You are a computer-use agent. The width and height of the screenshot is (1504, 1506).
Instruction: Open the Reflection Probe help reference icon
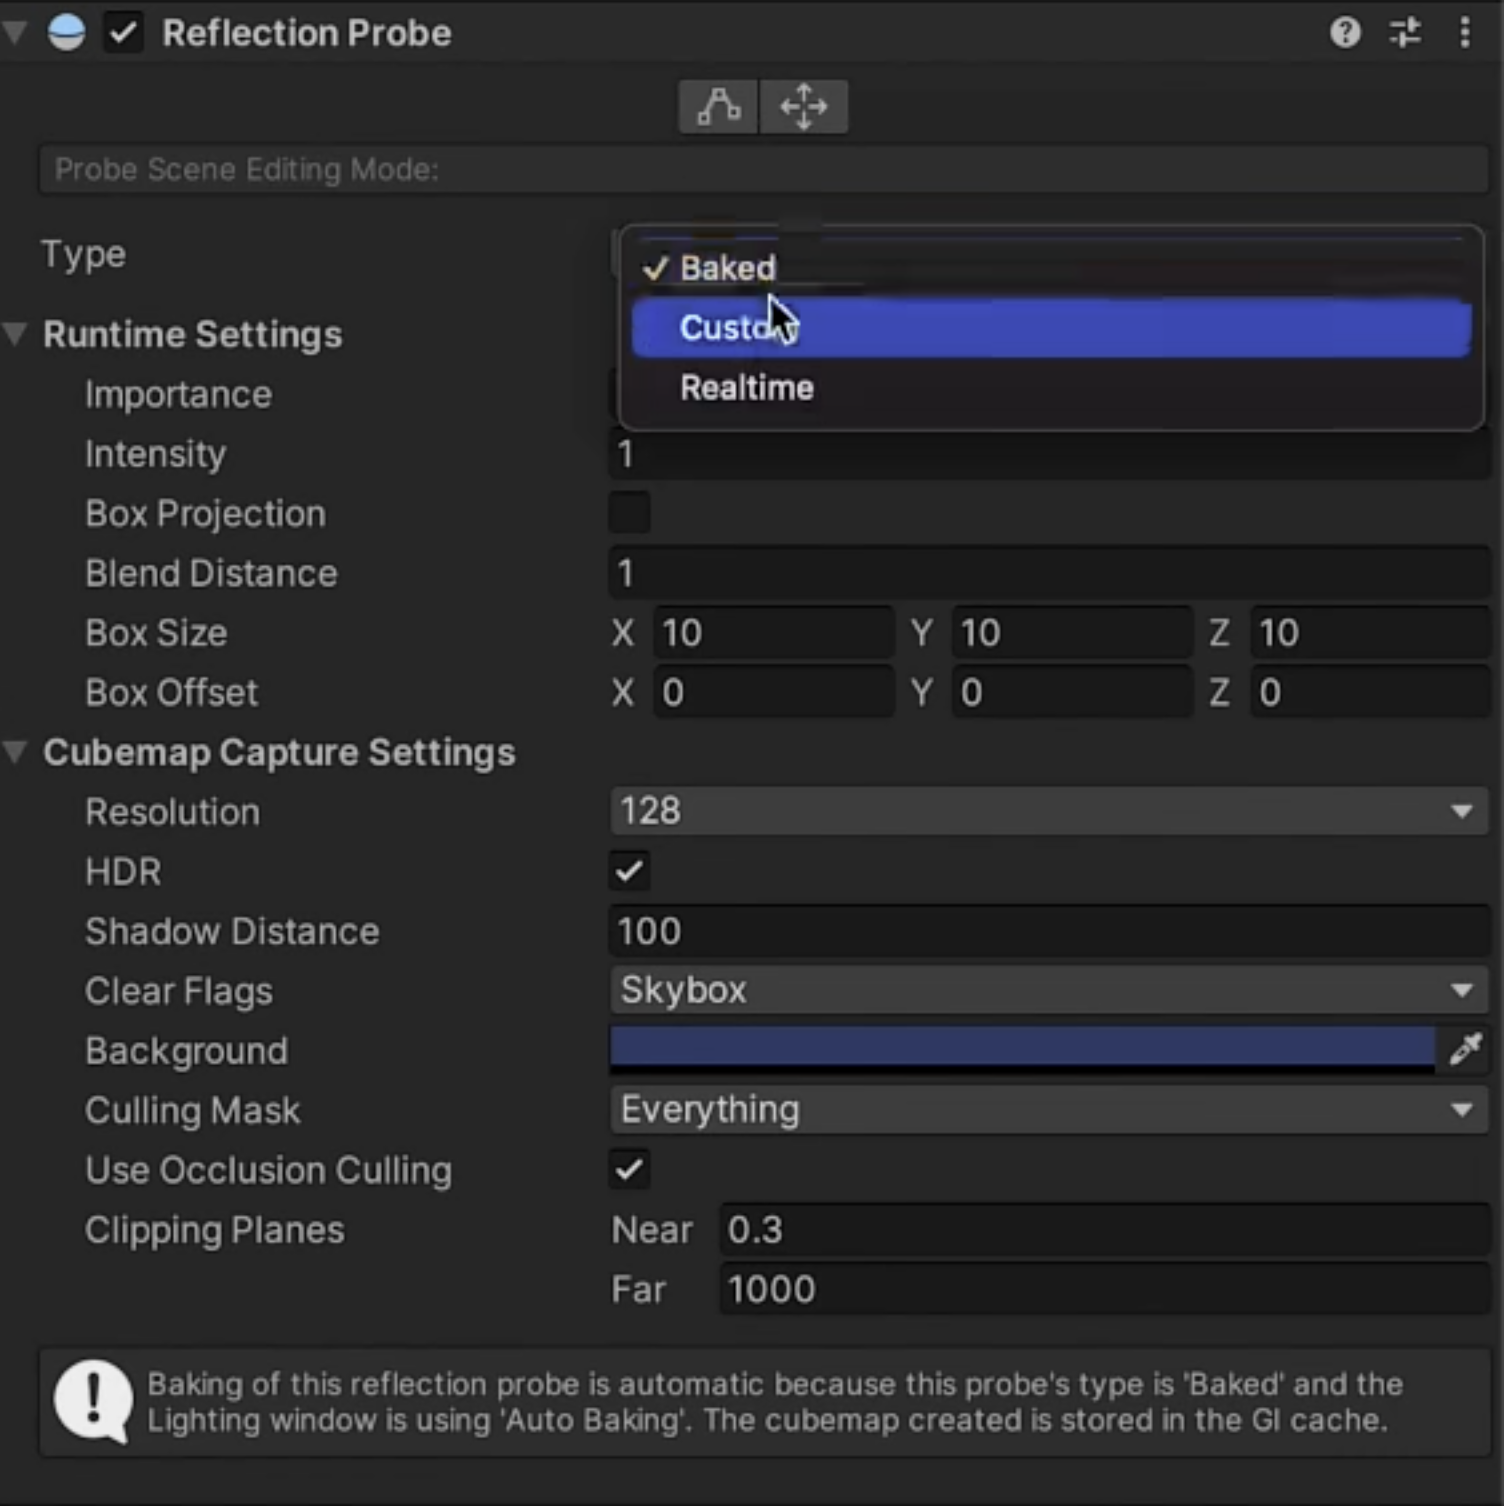pos(1345,33)
